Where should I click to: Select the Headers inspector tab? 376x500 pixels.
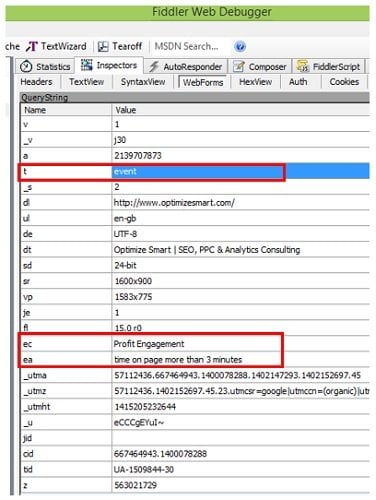(36, 82)
